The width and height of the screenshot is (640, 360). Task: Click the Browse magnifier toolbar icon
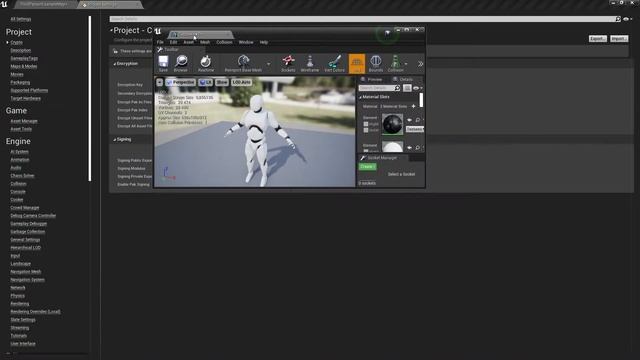181,64
